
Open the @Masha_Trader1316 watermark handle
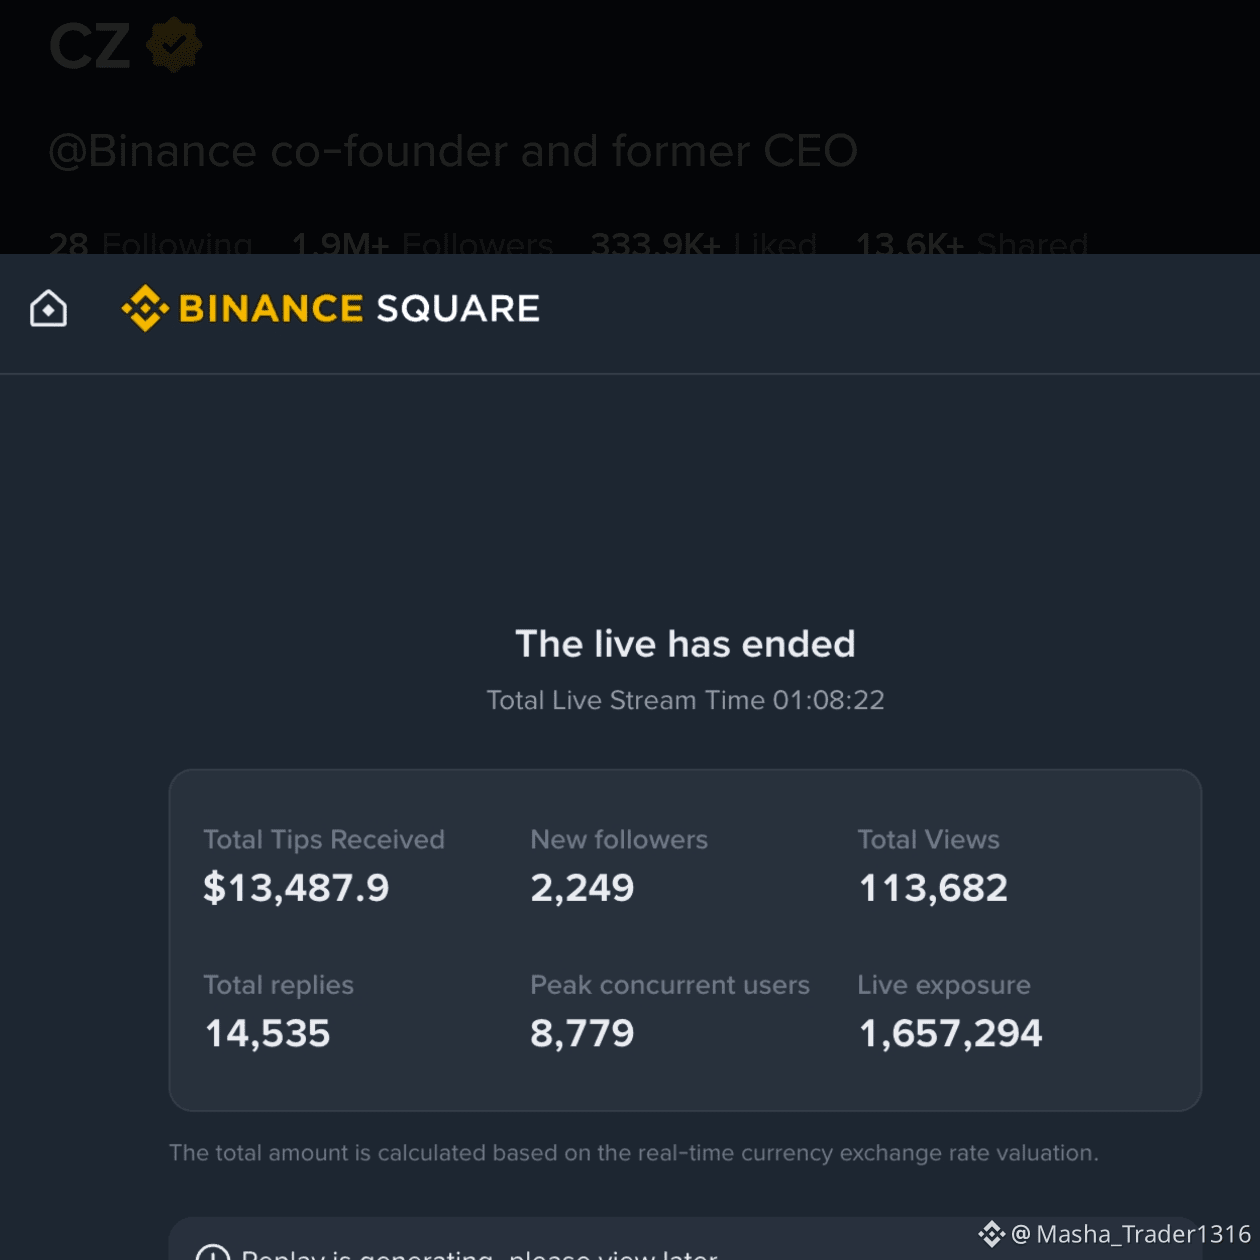point(1131,1234)
